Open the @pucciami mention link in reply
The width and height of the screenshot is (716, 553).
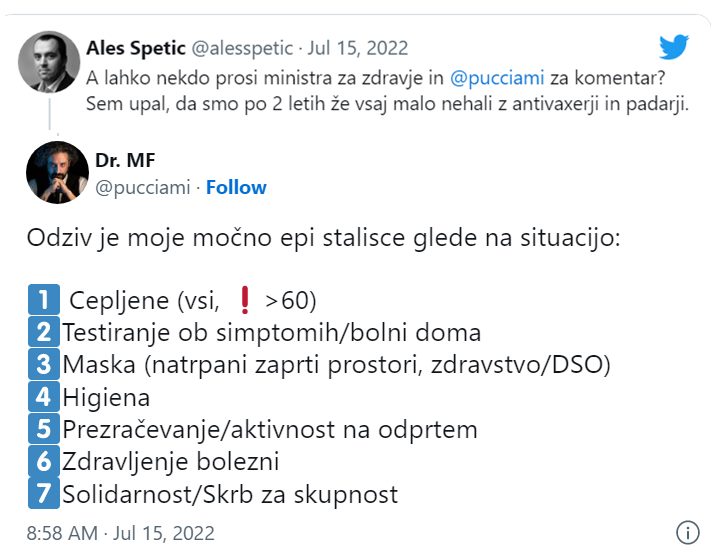click(x=497, y=78)
